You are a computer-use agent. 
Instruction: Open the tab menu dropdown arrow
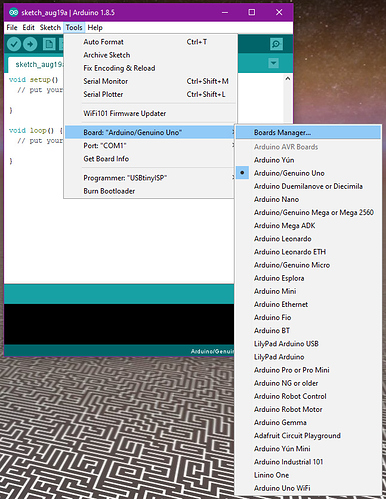[x=273, y=63]
